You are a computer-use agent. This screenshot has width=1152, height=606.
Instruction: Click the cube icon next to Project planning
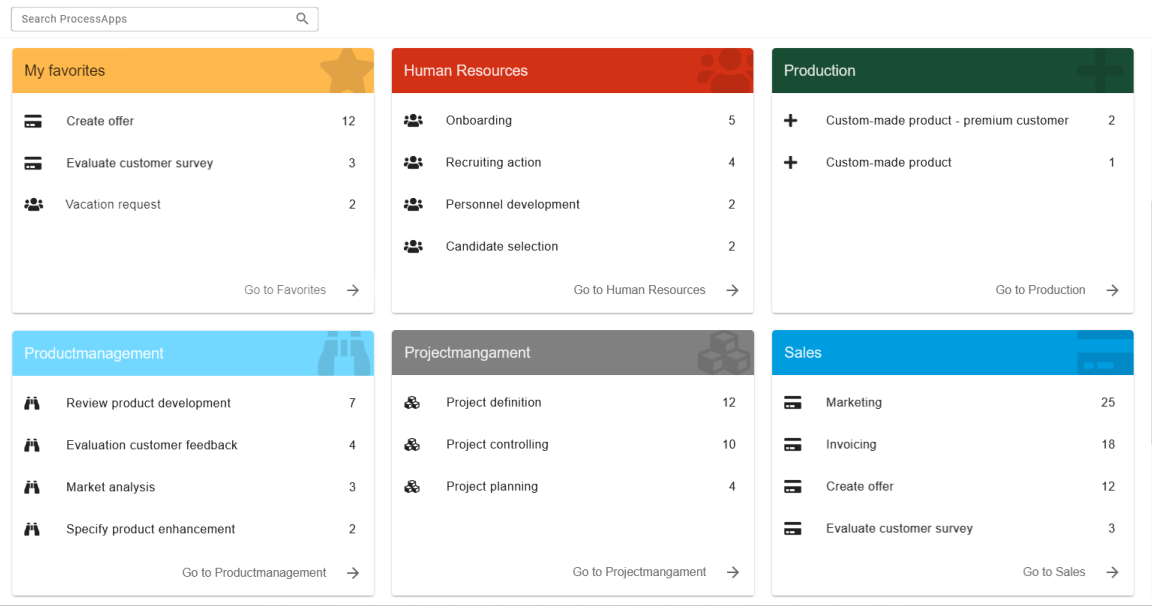pos(414,486)
